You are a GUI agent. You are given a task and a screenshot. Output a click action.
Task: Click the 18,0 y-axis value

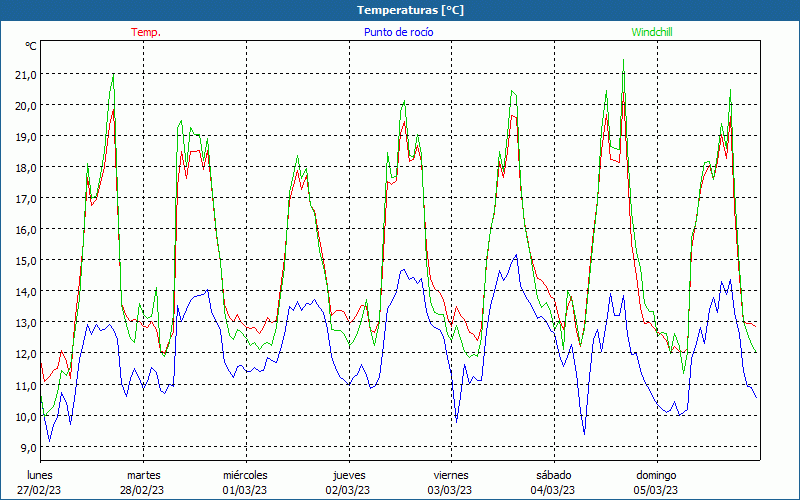pos(26,168)
